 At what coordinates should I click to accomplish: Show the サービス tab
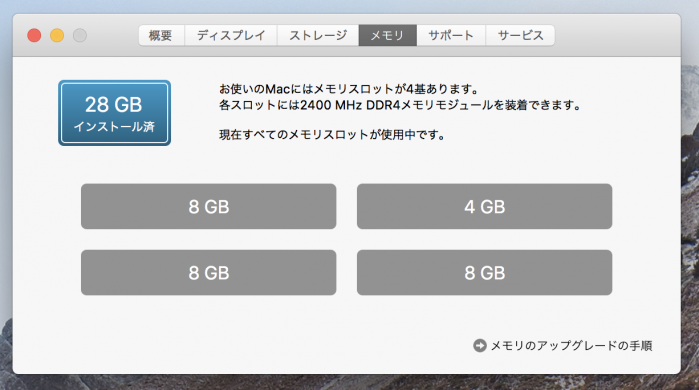click(x=520, y=35)
